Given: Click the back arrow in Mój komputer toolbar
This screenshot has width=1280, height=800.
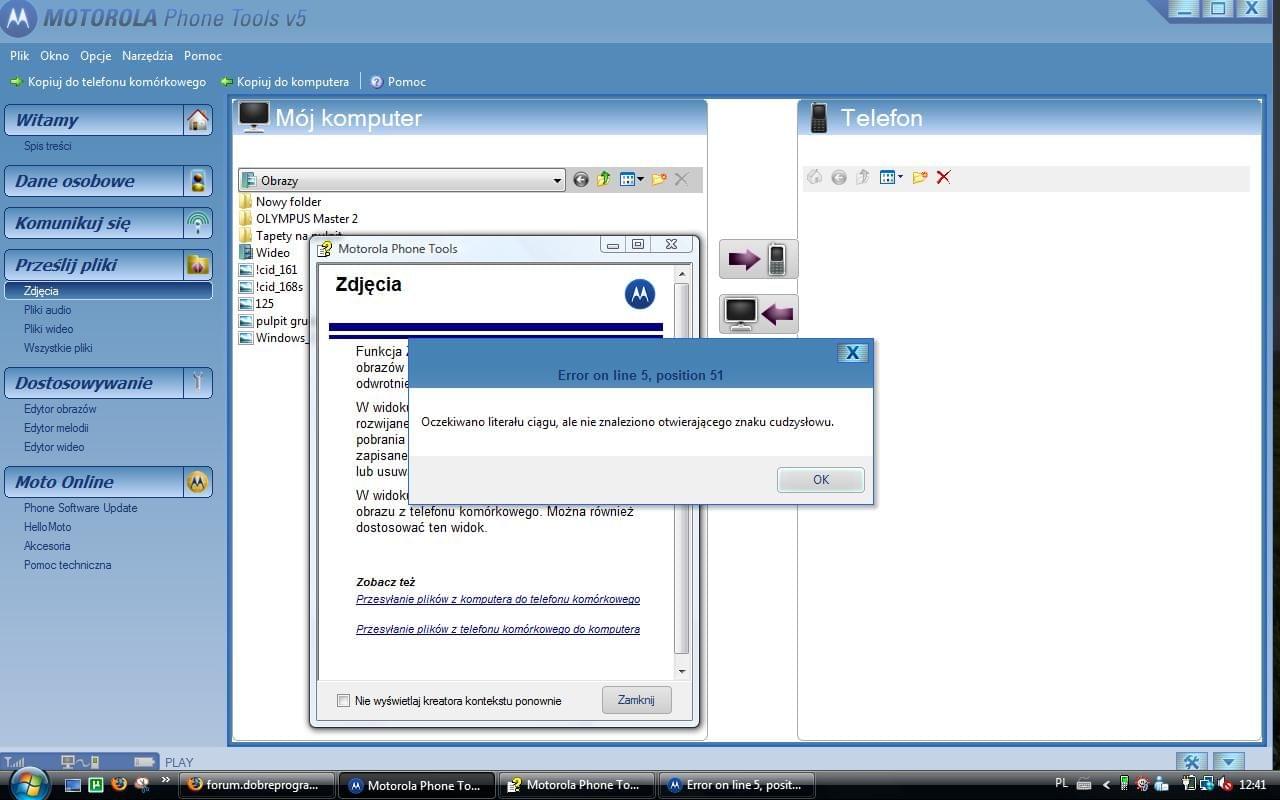Looking at the screenshot, I should point(581,180).
